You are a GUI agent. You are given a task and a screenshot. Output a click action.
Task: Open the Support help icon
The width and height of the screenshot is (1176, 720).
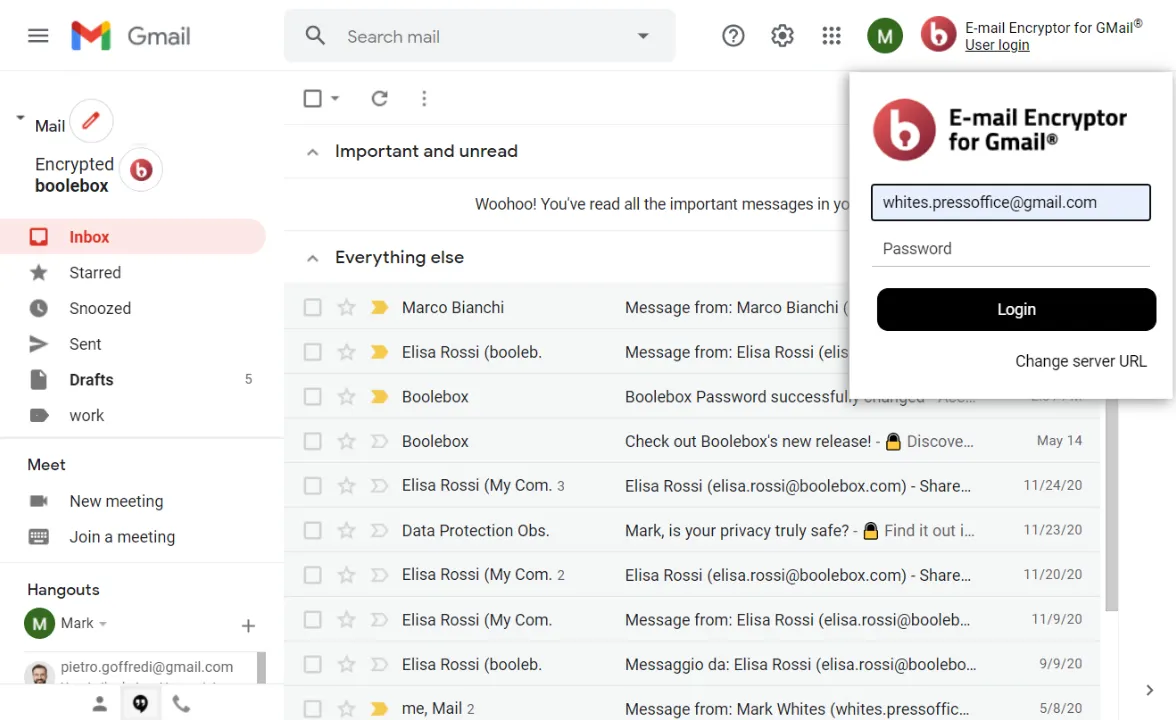point(733,35)
